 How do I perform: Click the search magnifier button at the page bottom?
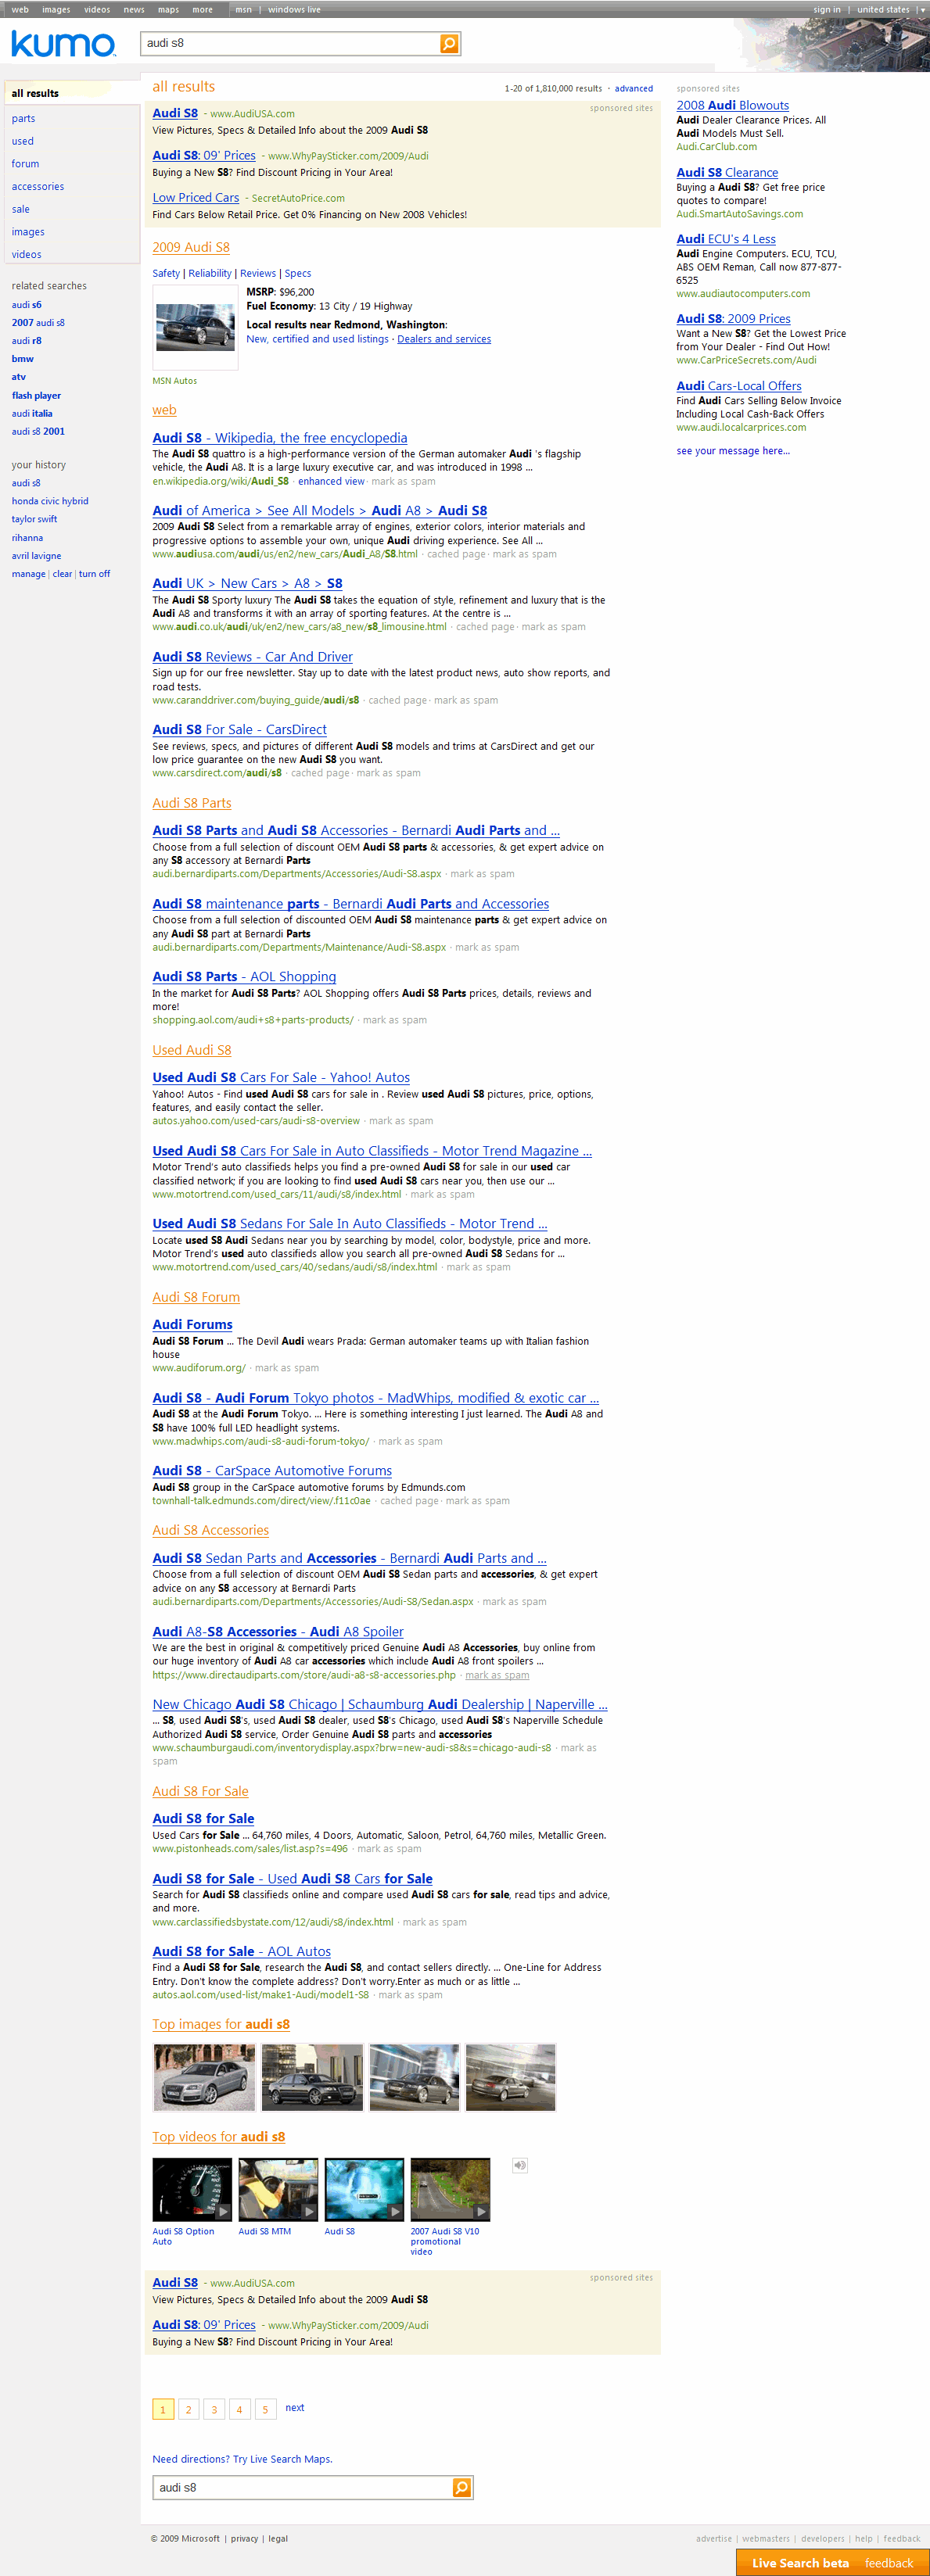click(x=462, y=2487)
